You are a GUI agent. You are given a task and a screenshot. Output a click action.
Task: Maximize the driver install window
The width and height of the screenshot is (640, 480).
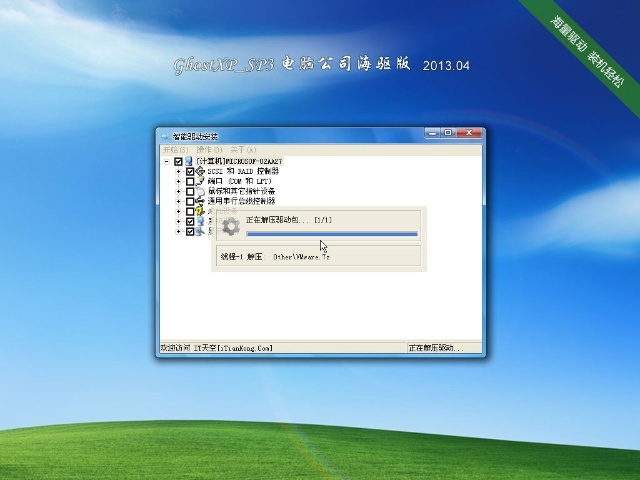tap(448, 133)
